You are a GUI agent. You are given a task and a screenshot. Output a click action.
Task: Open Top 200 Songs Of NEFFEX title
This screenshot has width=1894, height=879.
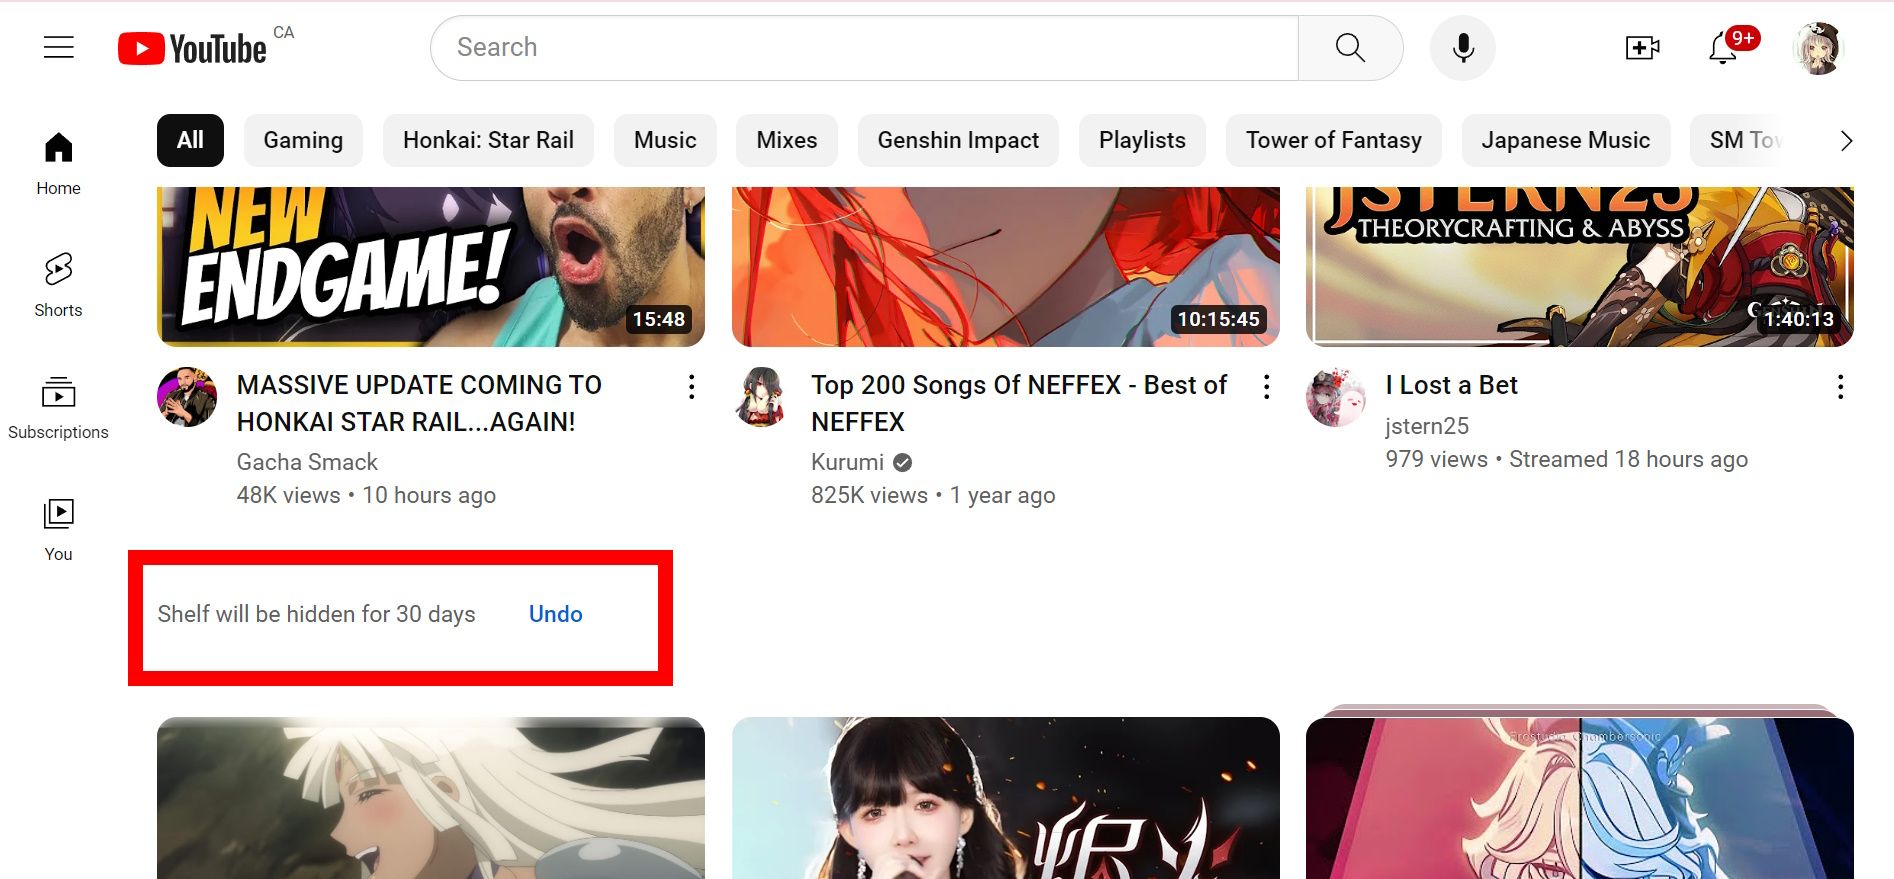(x=1019, y=403)
